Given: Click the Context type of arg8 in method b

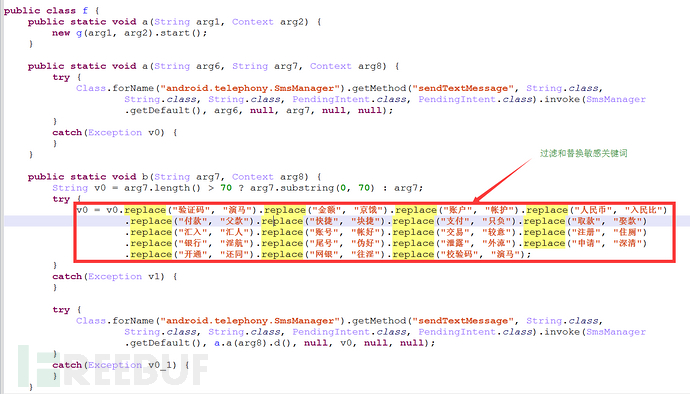Looking at the screenshot, I should [x=253, y=177].
